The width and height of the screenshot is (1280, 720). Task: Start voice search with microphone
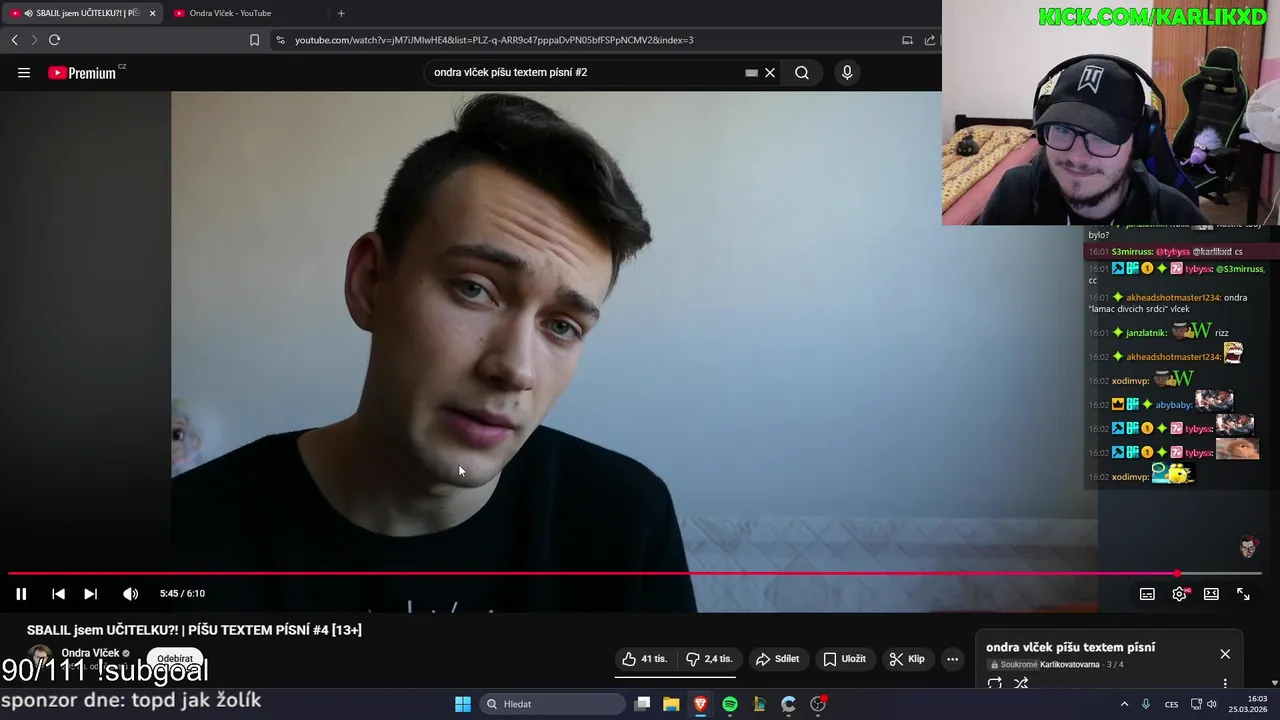point(847,72)
